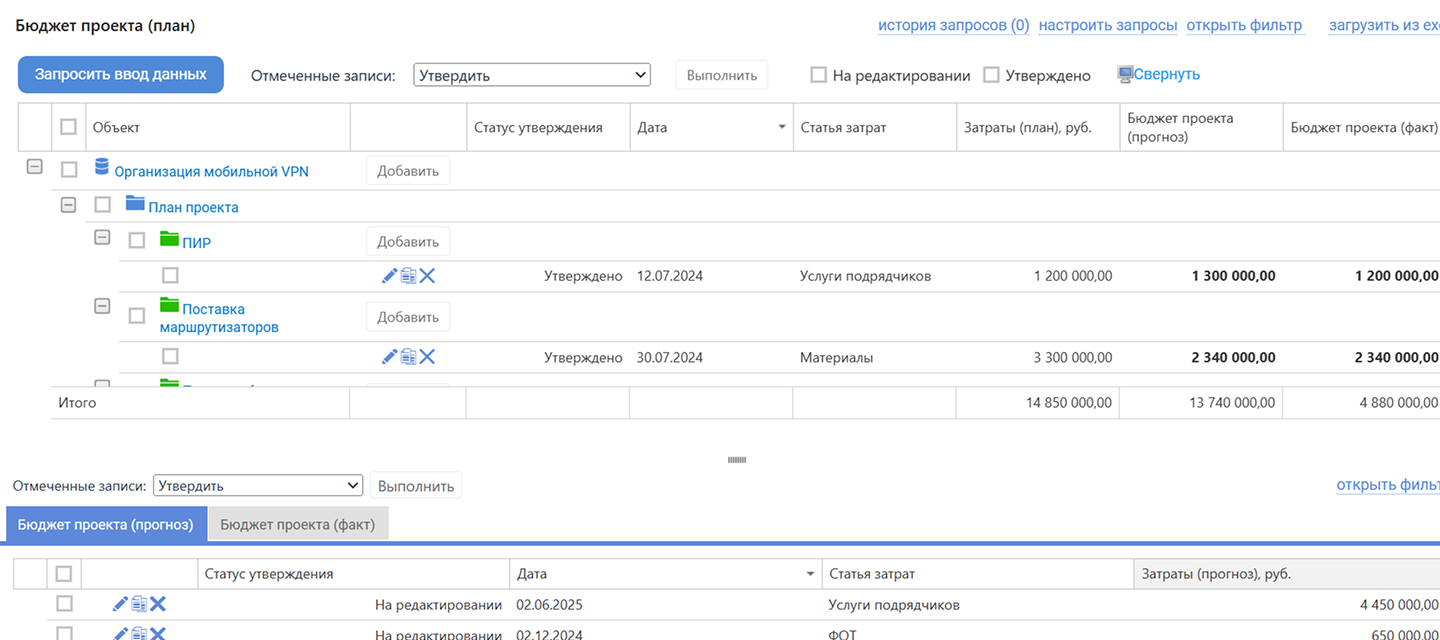Grab the horizontal splitter handle between panels
The width and height of the screenshot is (1440, 640).
click(x=737, y=460)
